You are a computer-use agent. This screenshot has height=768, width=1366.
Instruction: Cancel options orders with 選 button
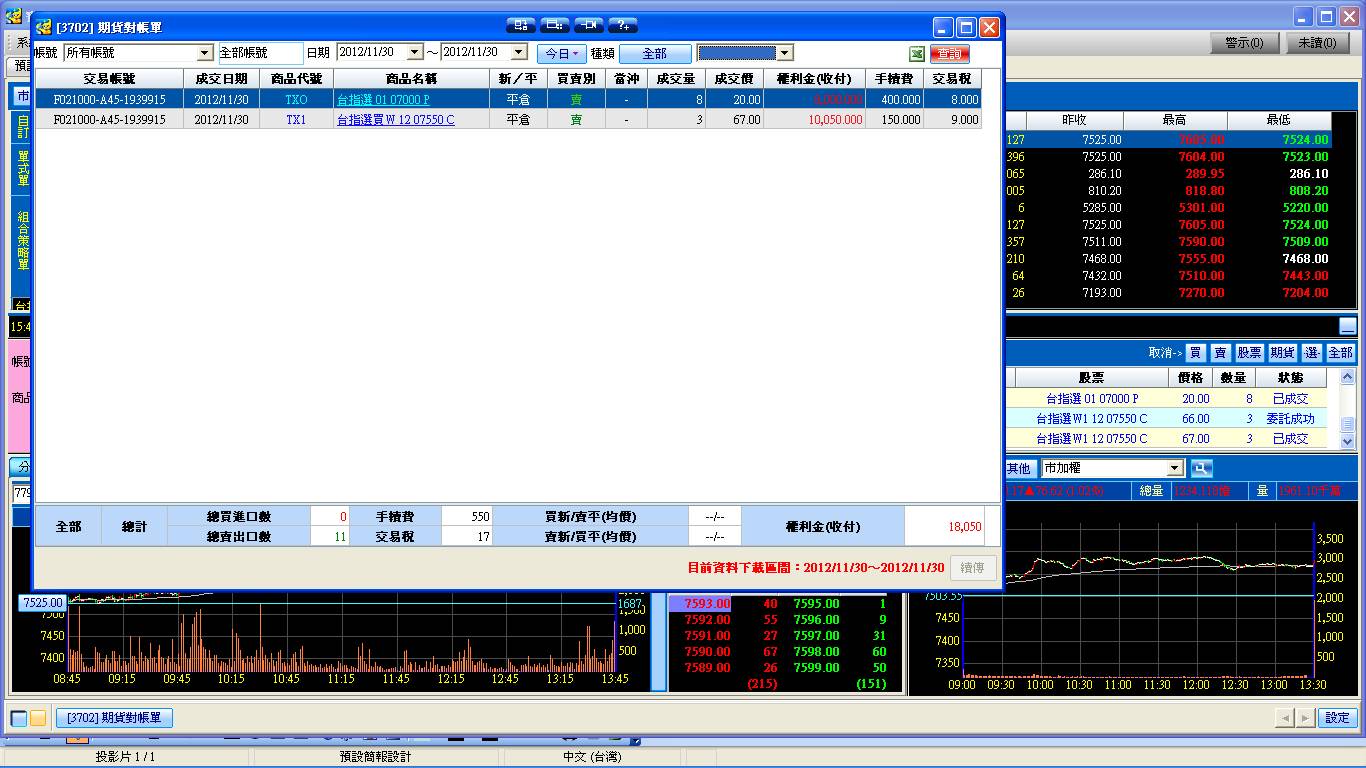(1312, 353)
